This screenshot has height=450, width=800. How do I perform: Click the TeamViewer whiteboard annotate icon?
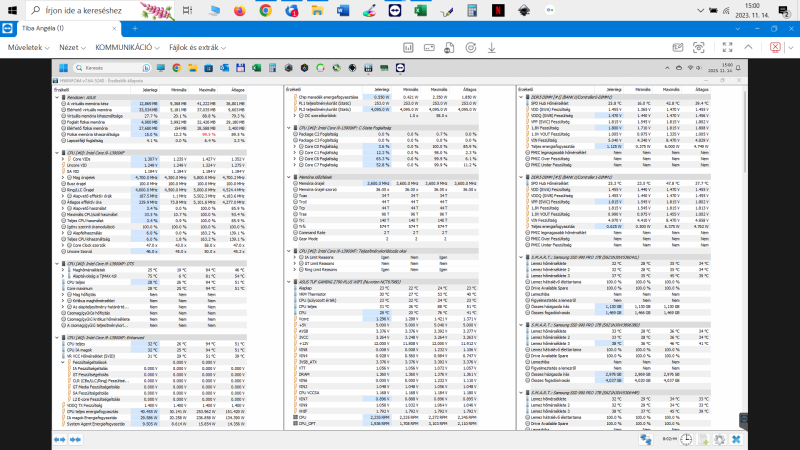678,47
